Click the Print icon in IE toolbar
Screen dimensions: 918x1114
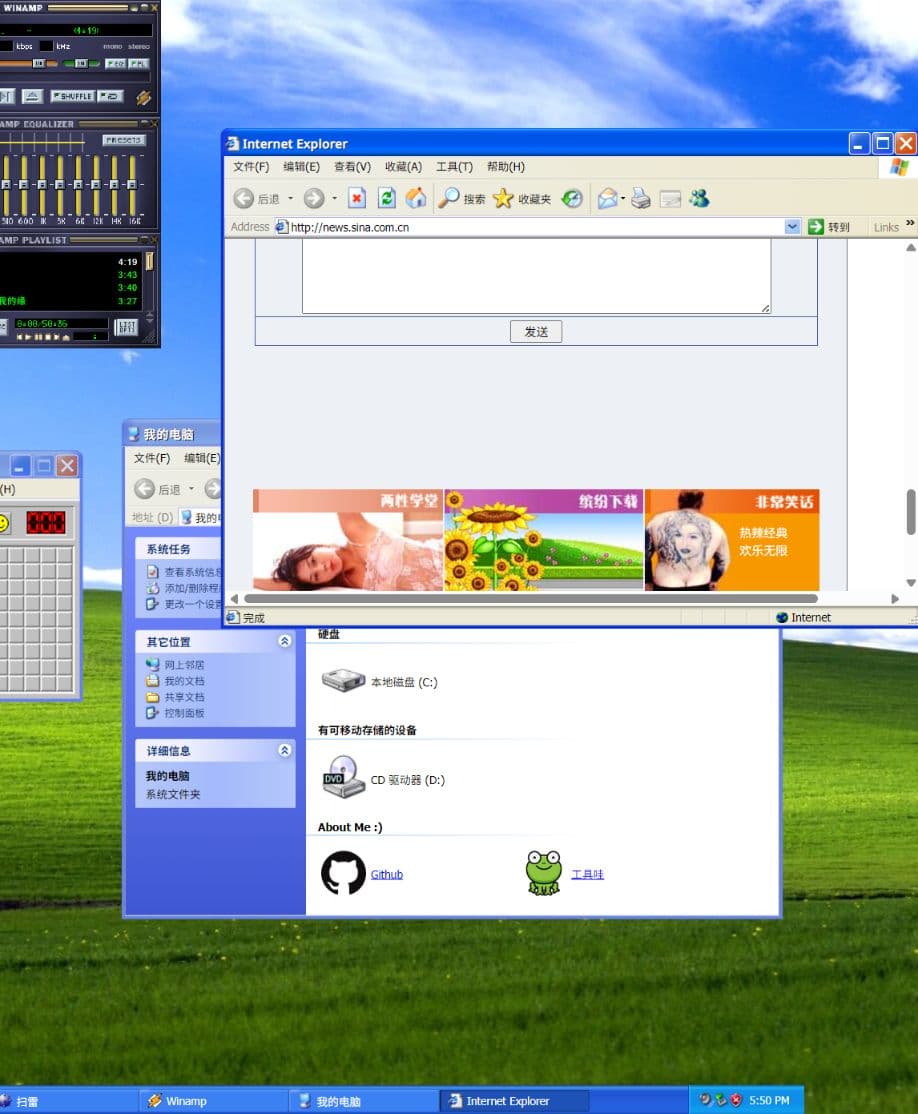(640, 198)
